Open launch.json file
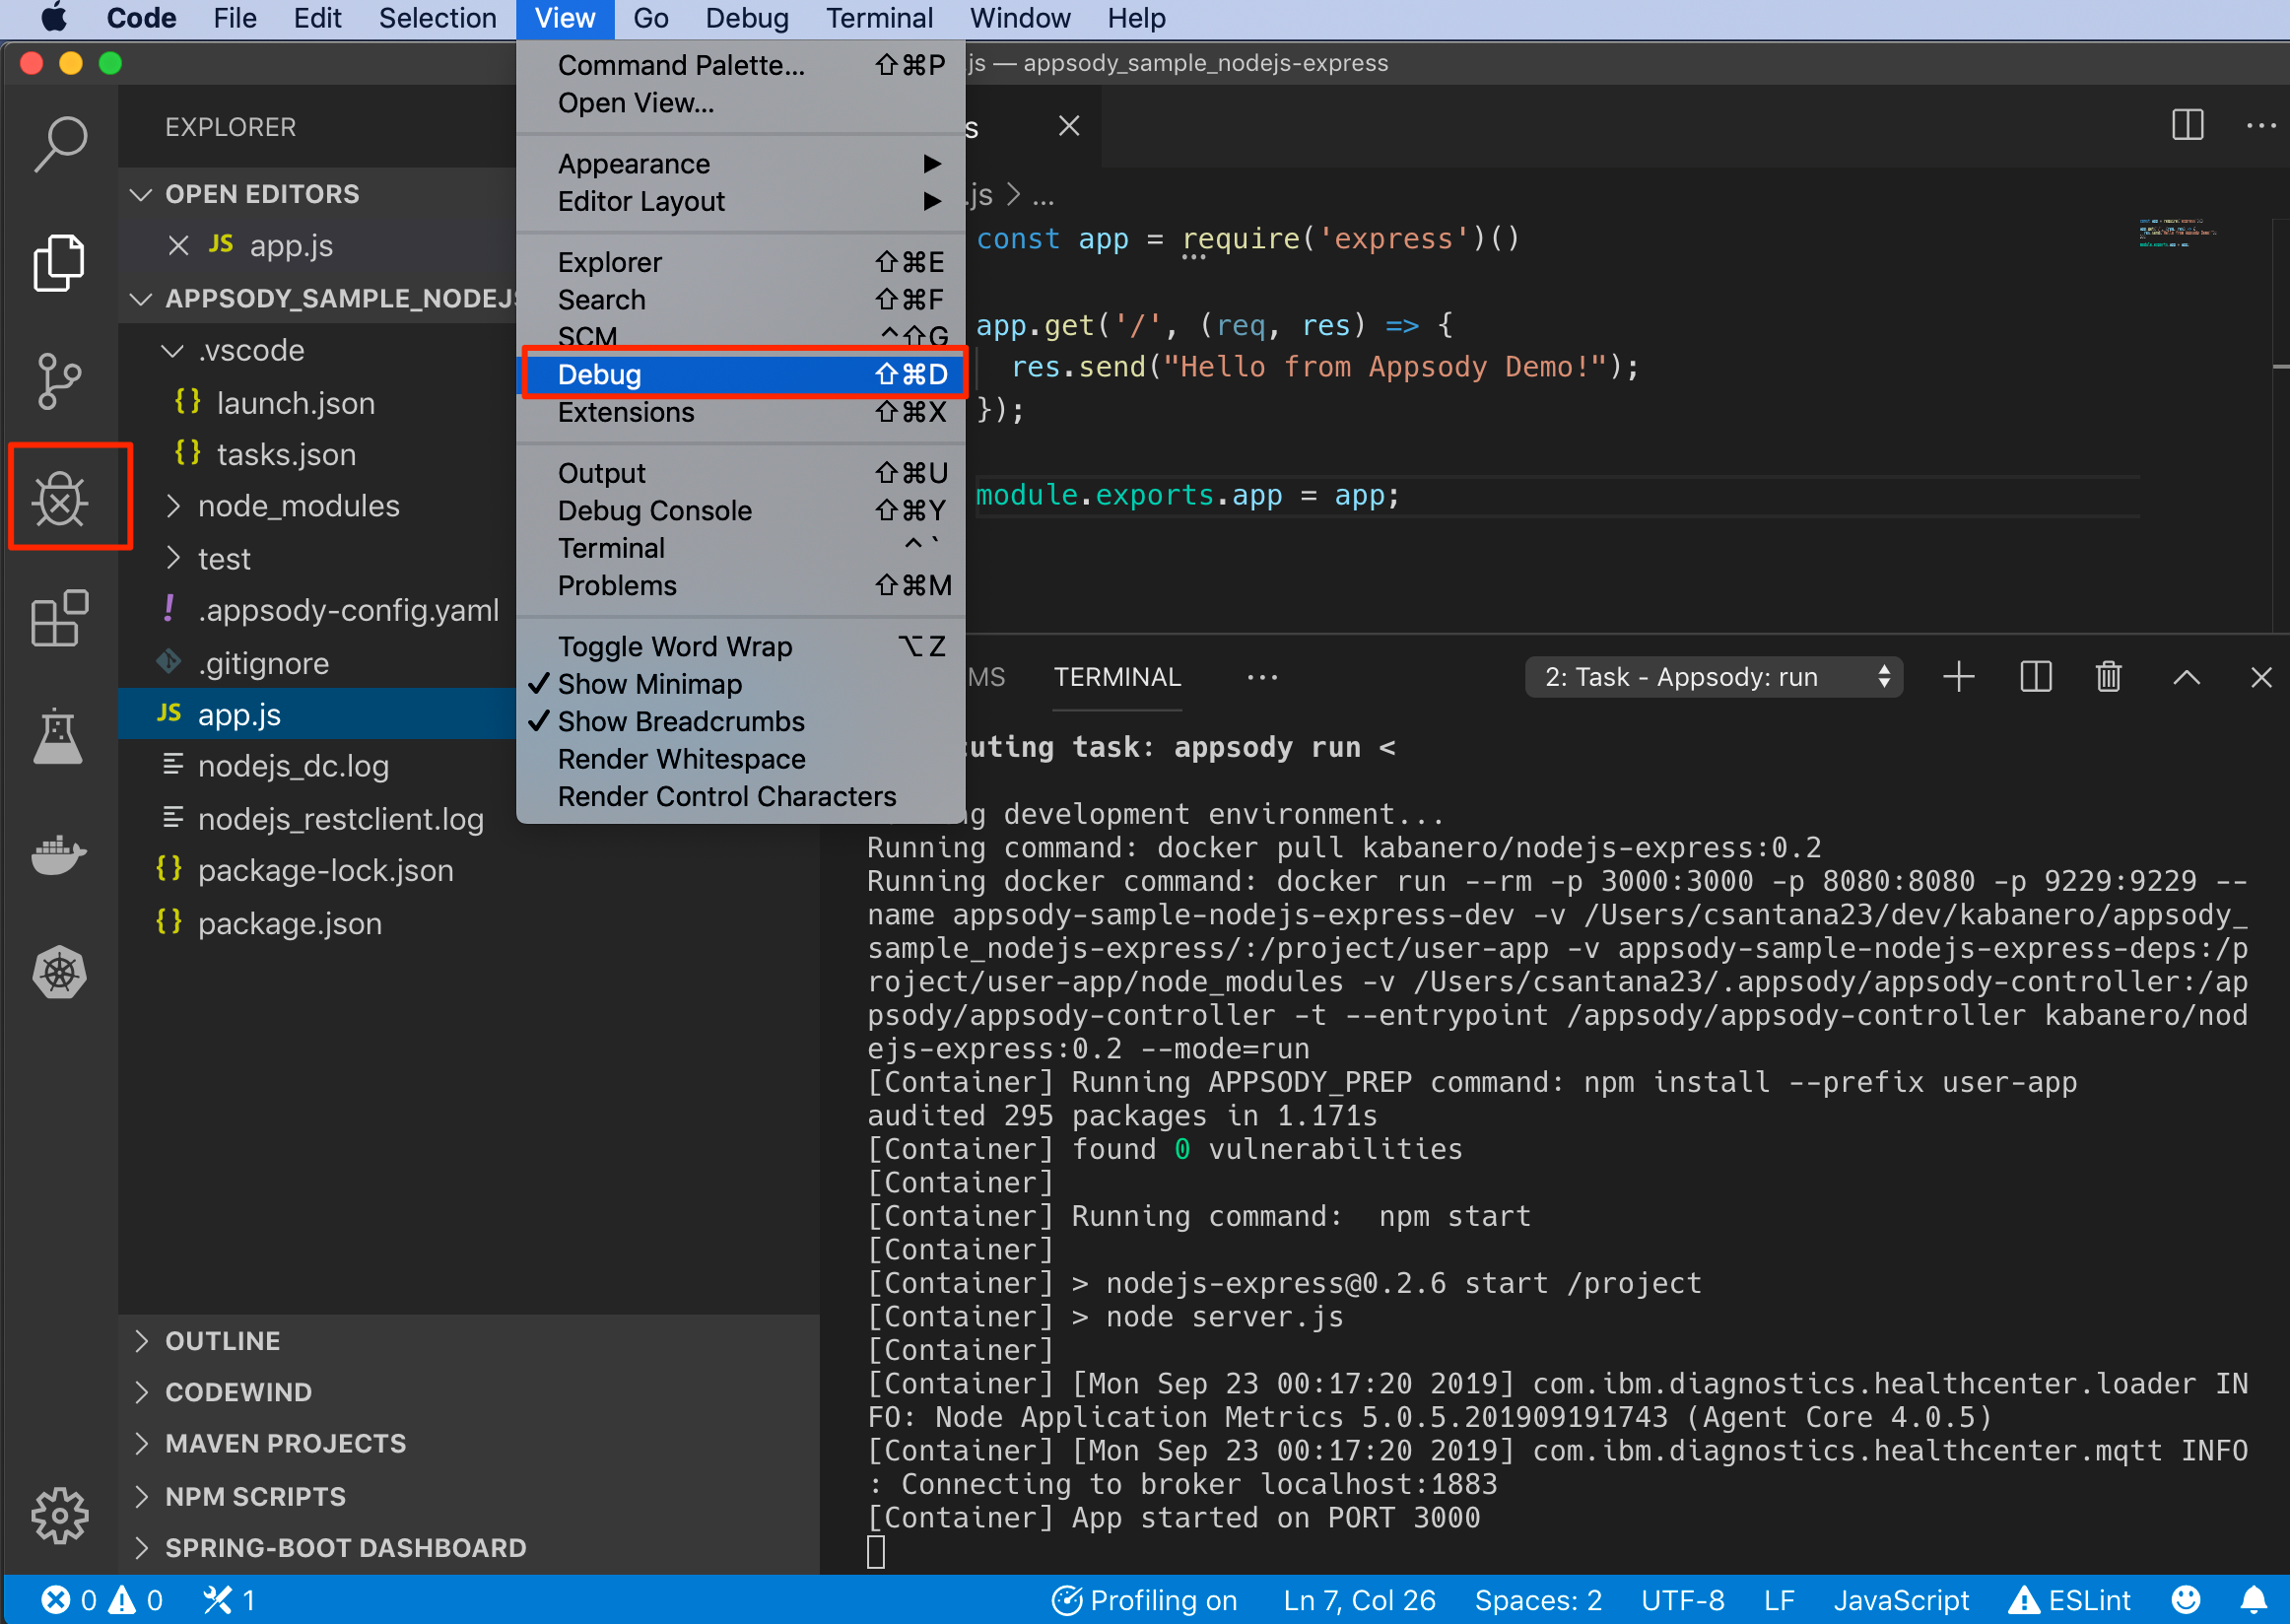Viewport: 2290px width, 1624px height. pos(295,403)
